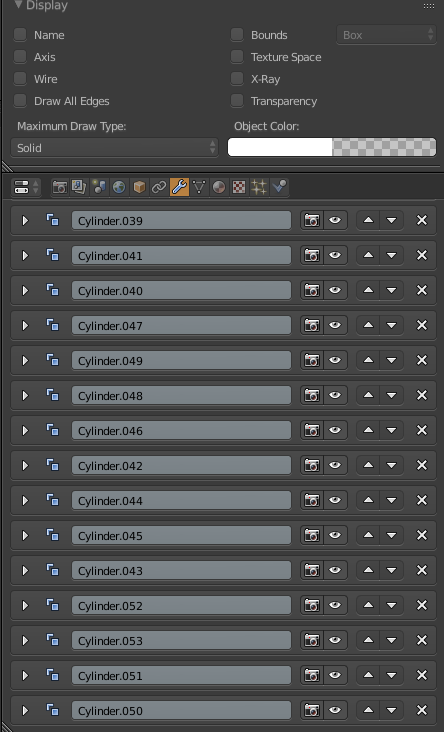
Task: Move Cylinder.049 modifier down in stack
Action: point(392,360)
